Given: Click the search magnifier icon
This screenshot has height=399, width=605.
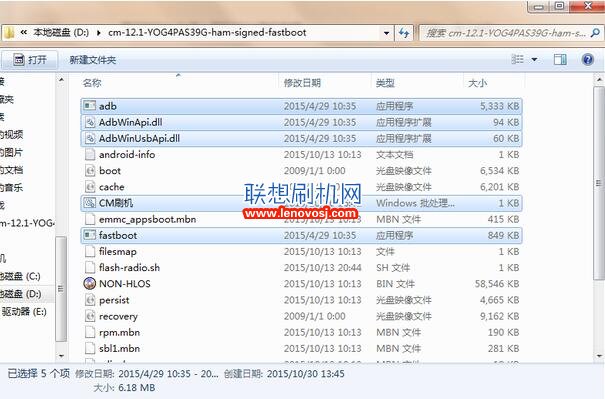Looking at the screenshot, I should tap(595, 33).
